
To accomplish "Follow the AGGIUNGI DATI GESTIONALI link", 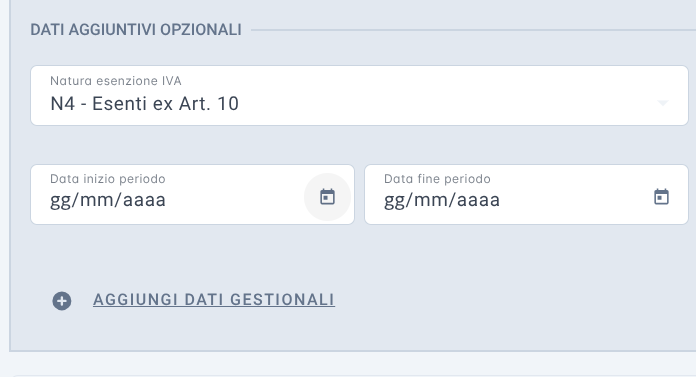I will tap(214, 300).
